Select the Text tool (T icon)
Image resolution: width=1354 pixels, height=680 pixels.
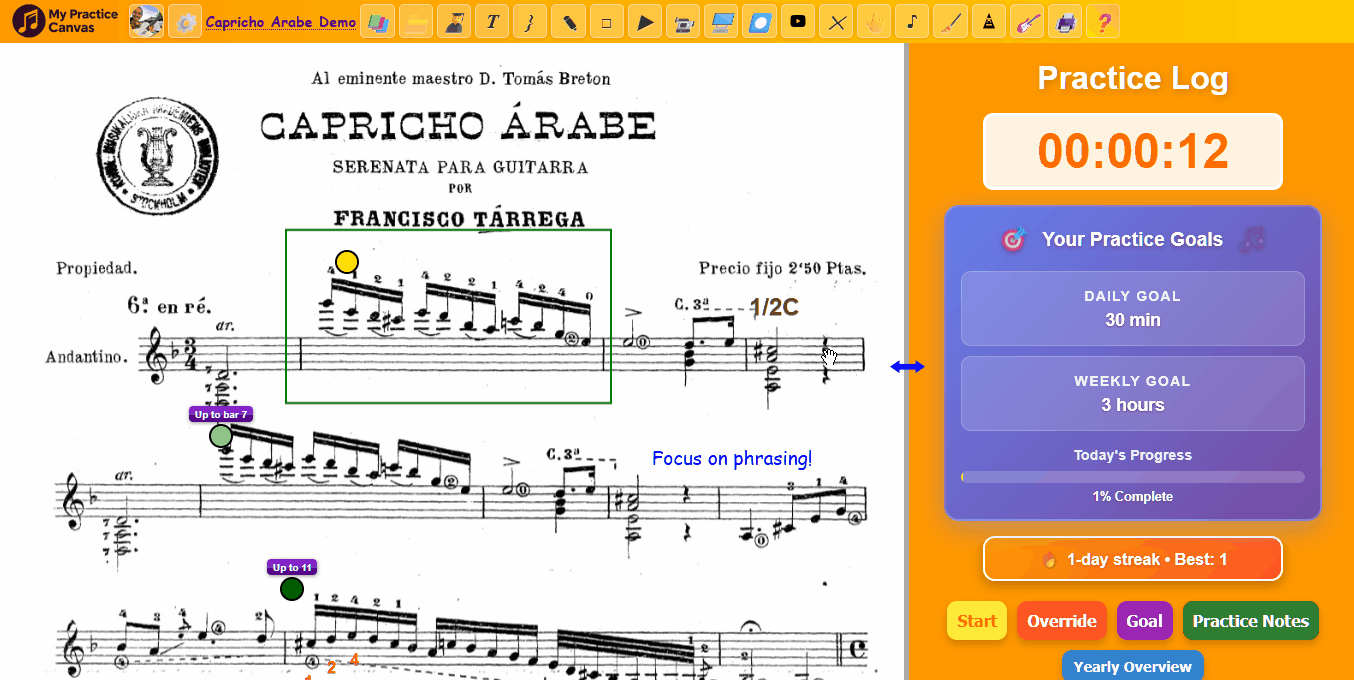(492, 21)
